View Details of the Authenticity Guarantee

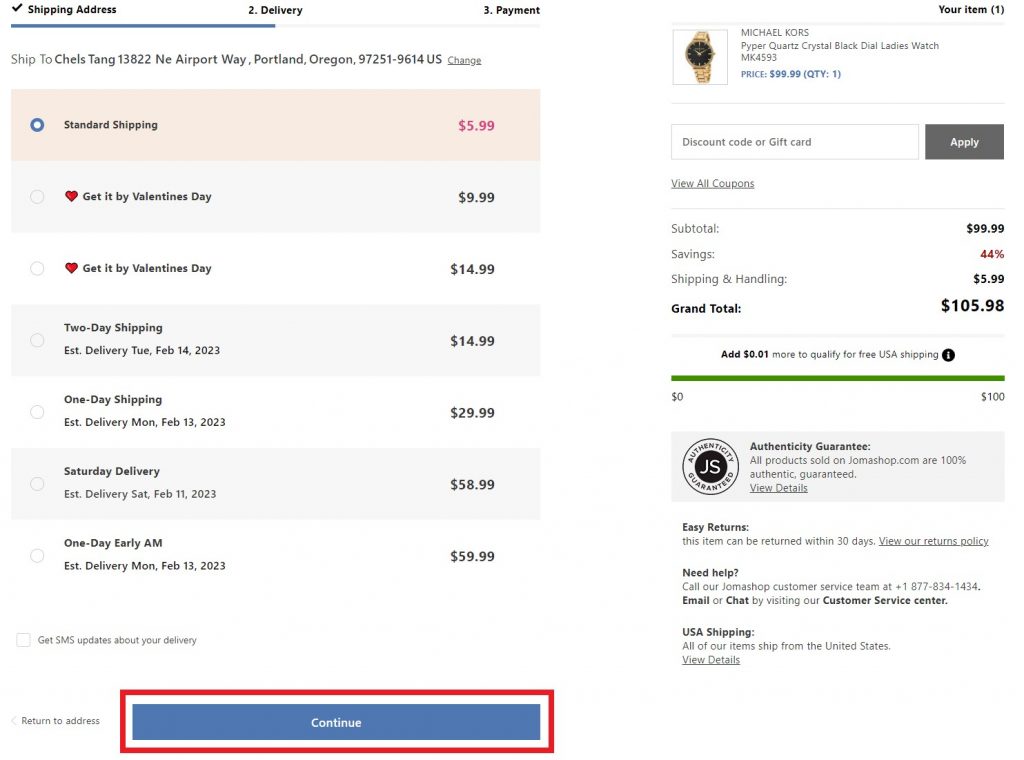coord(778,488)
